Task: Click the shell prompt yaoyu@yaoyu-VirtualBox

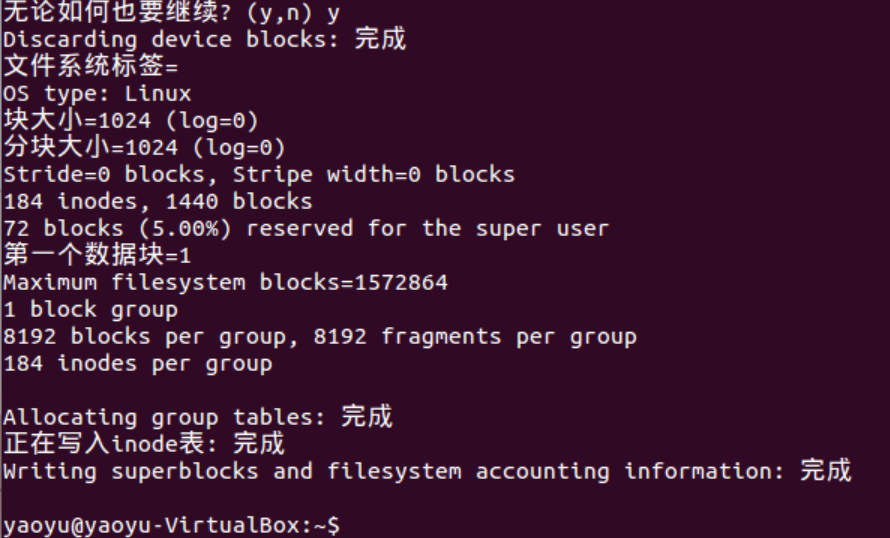Action: [x=170, y=524]
